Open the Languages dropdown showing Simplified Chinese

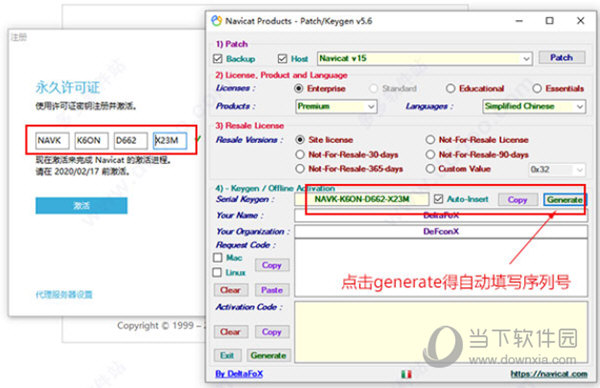(x=534, y=106)
